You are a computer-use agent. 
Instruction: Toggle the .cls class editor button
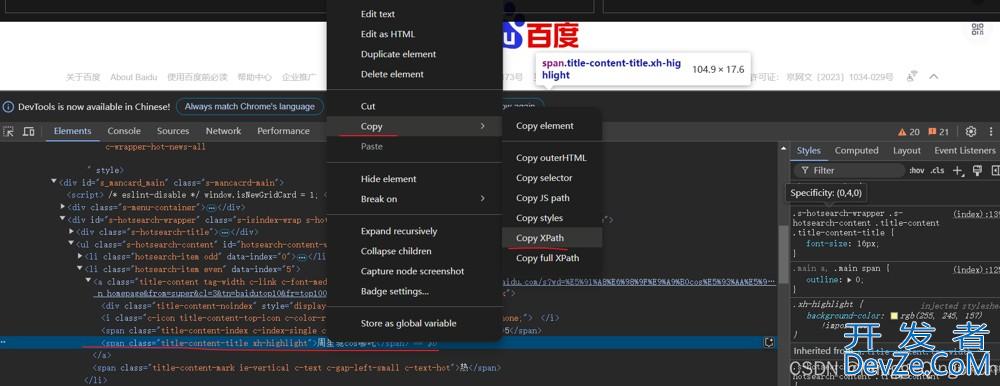pos(938,170)
